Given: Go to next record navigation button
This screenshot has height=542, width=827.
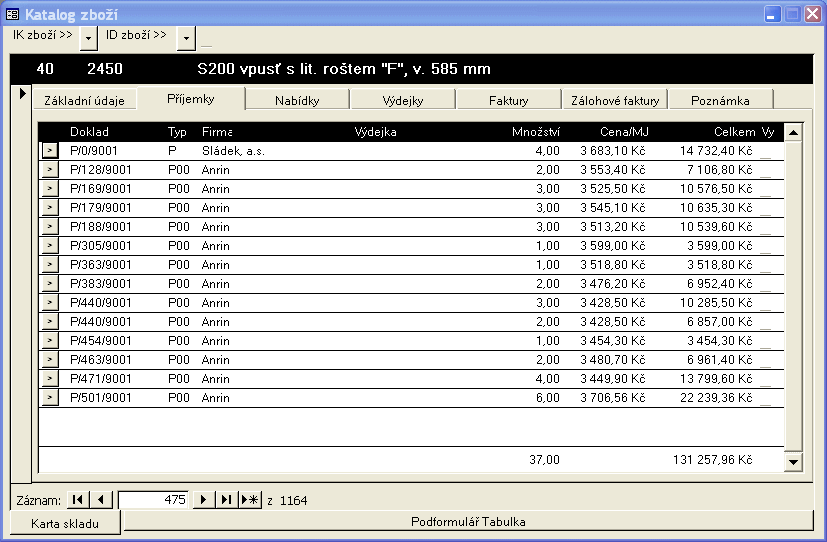Looking at the screenshot, I should coord(204,500).
